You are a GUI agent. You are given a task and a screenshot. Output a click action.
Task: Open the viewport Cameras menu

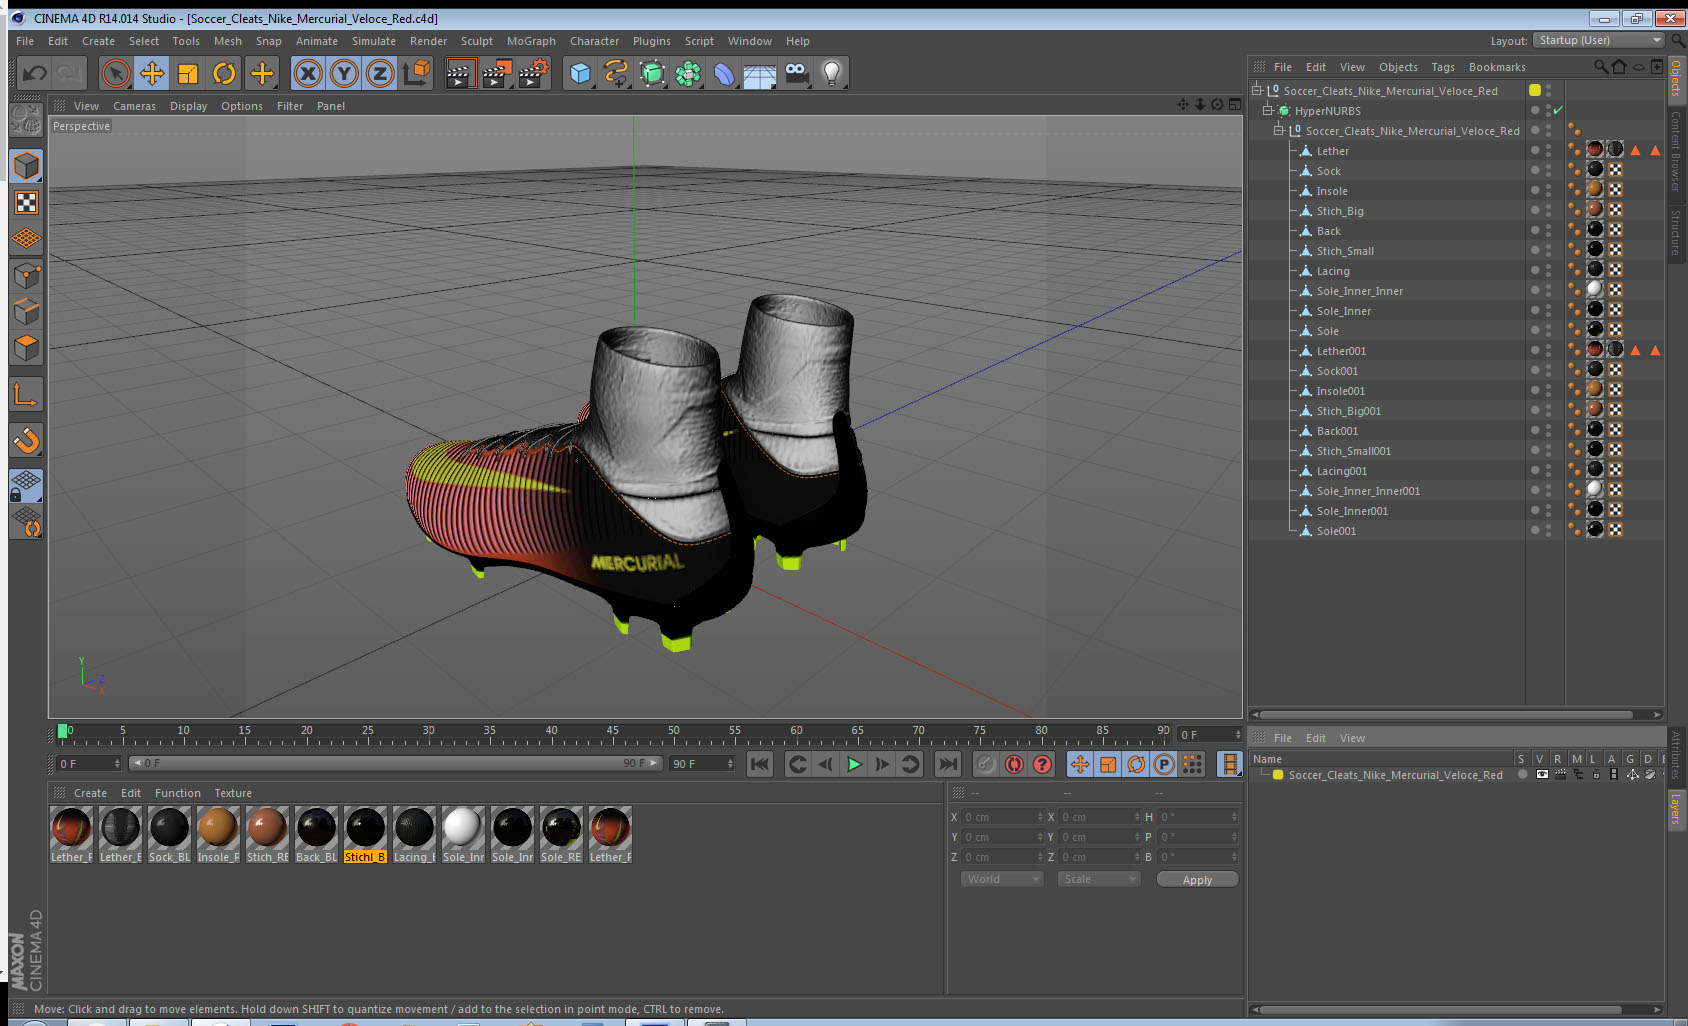[134, 106]
